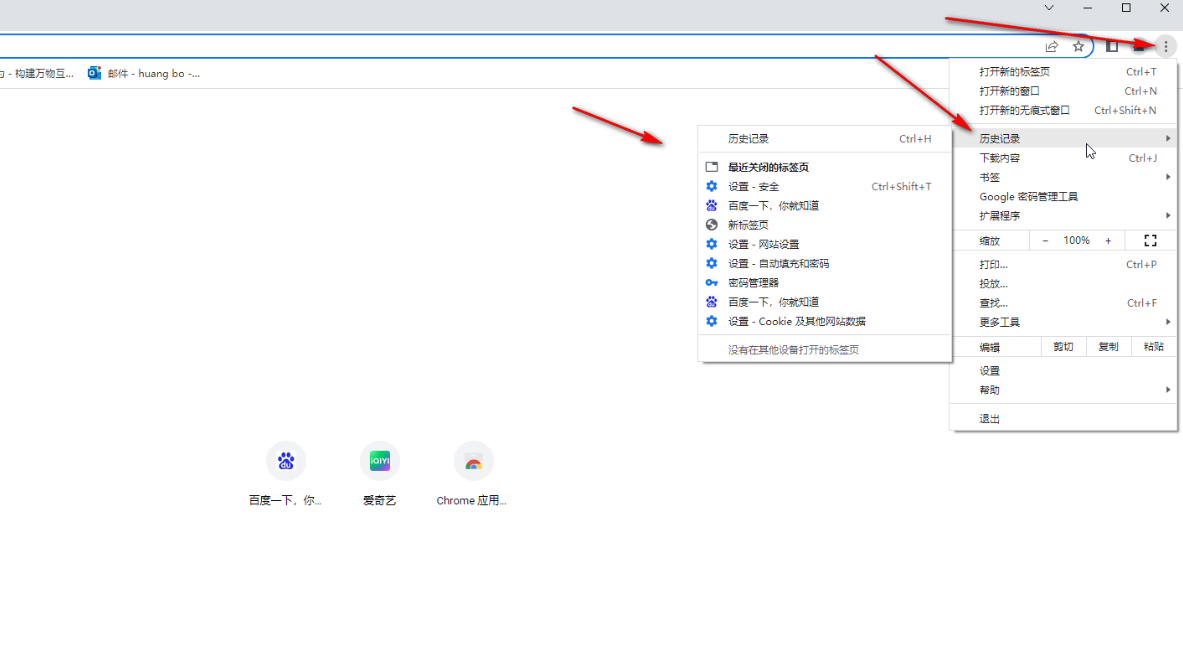Expand the 历史记录 submenu in main menu
This screenshot has width=1183, height=657.
[x=1064, y=139]
